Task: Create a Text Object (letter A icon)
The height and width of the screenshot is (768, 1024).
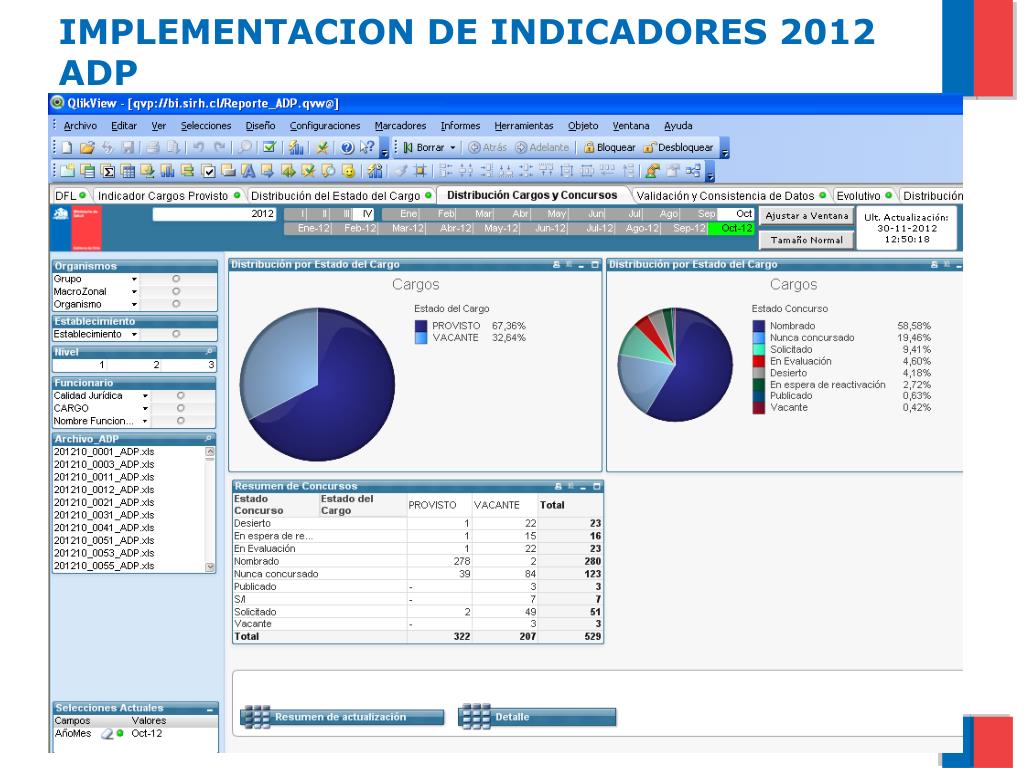Action: point(248,171)
